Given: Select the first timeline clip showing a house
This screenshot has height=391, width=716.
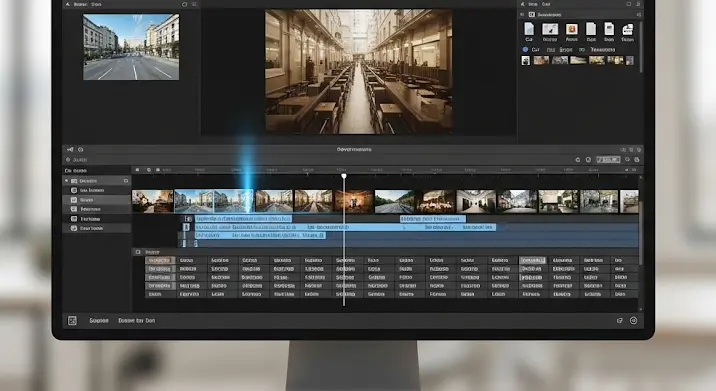Looking at the screenshot, I should [153, 201].
